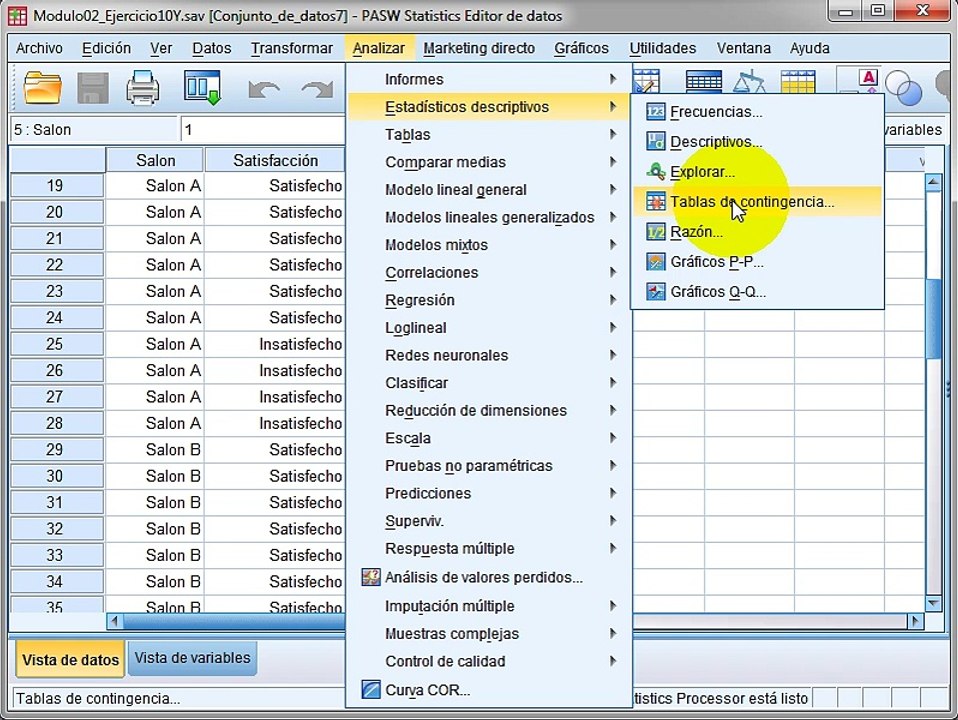This screenshot has width=958, height=720.
Task: Choose Frecuencias... from submenu
Action: [x=757, y=111]
